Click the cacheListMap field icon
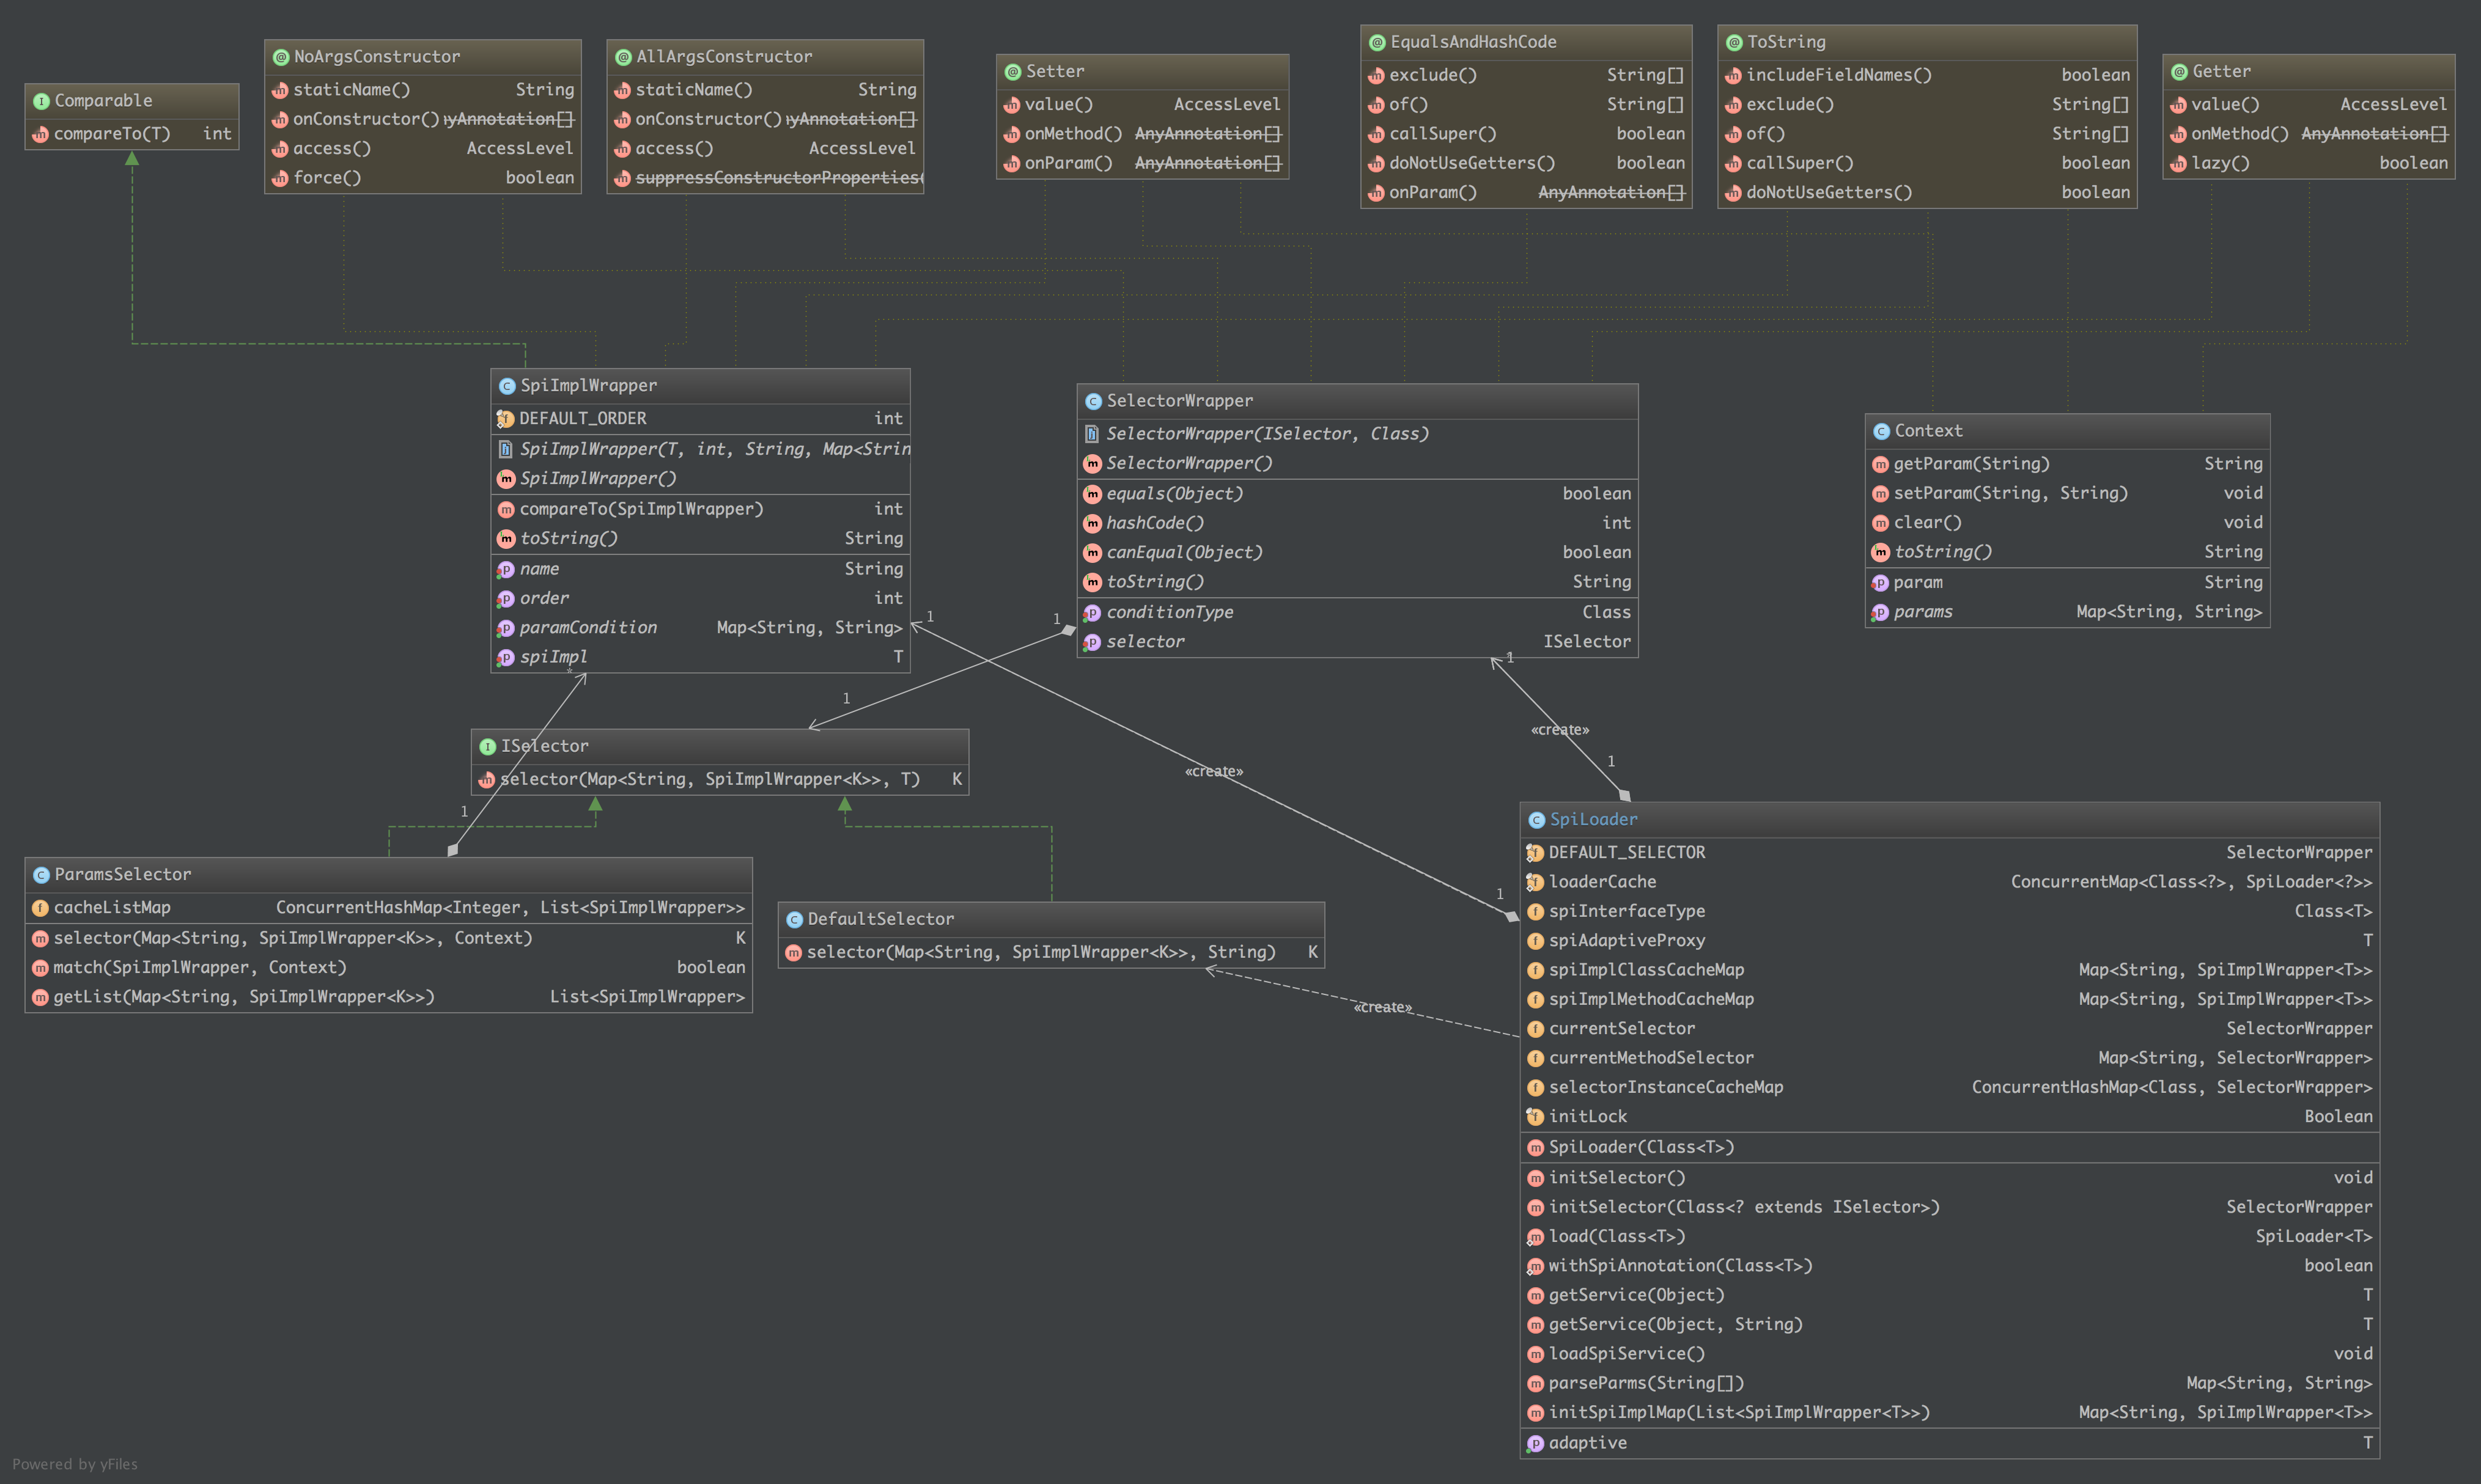This screenshot has height=1484, width=2481. (x=40, y=908)
